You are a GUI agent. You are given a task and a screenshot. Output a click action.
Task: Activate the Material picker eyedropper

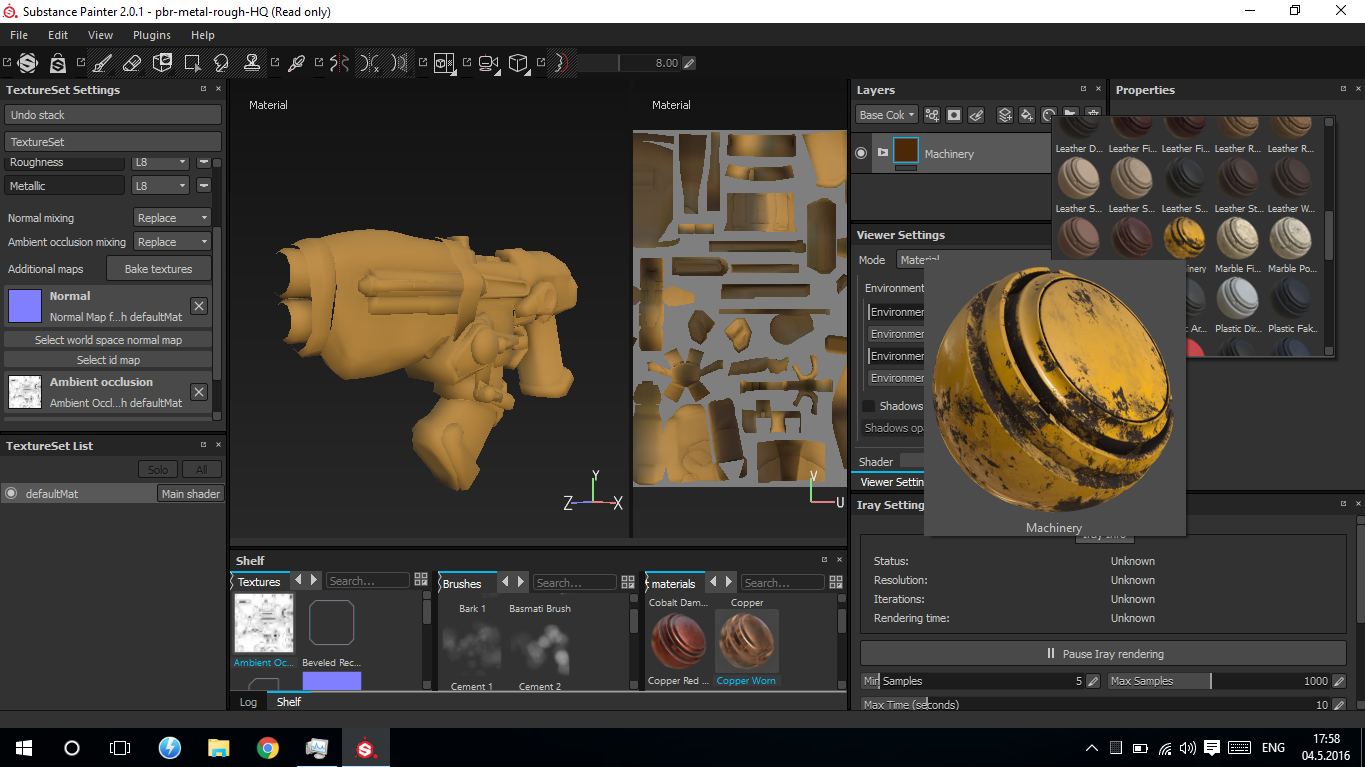[x=296, y=63]
